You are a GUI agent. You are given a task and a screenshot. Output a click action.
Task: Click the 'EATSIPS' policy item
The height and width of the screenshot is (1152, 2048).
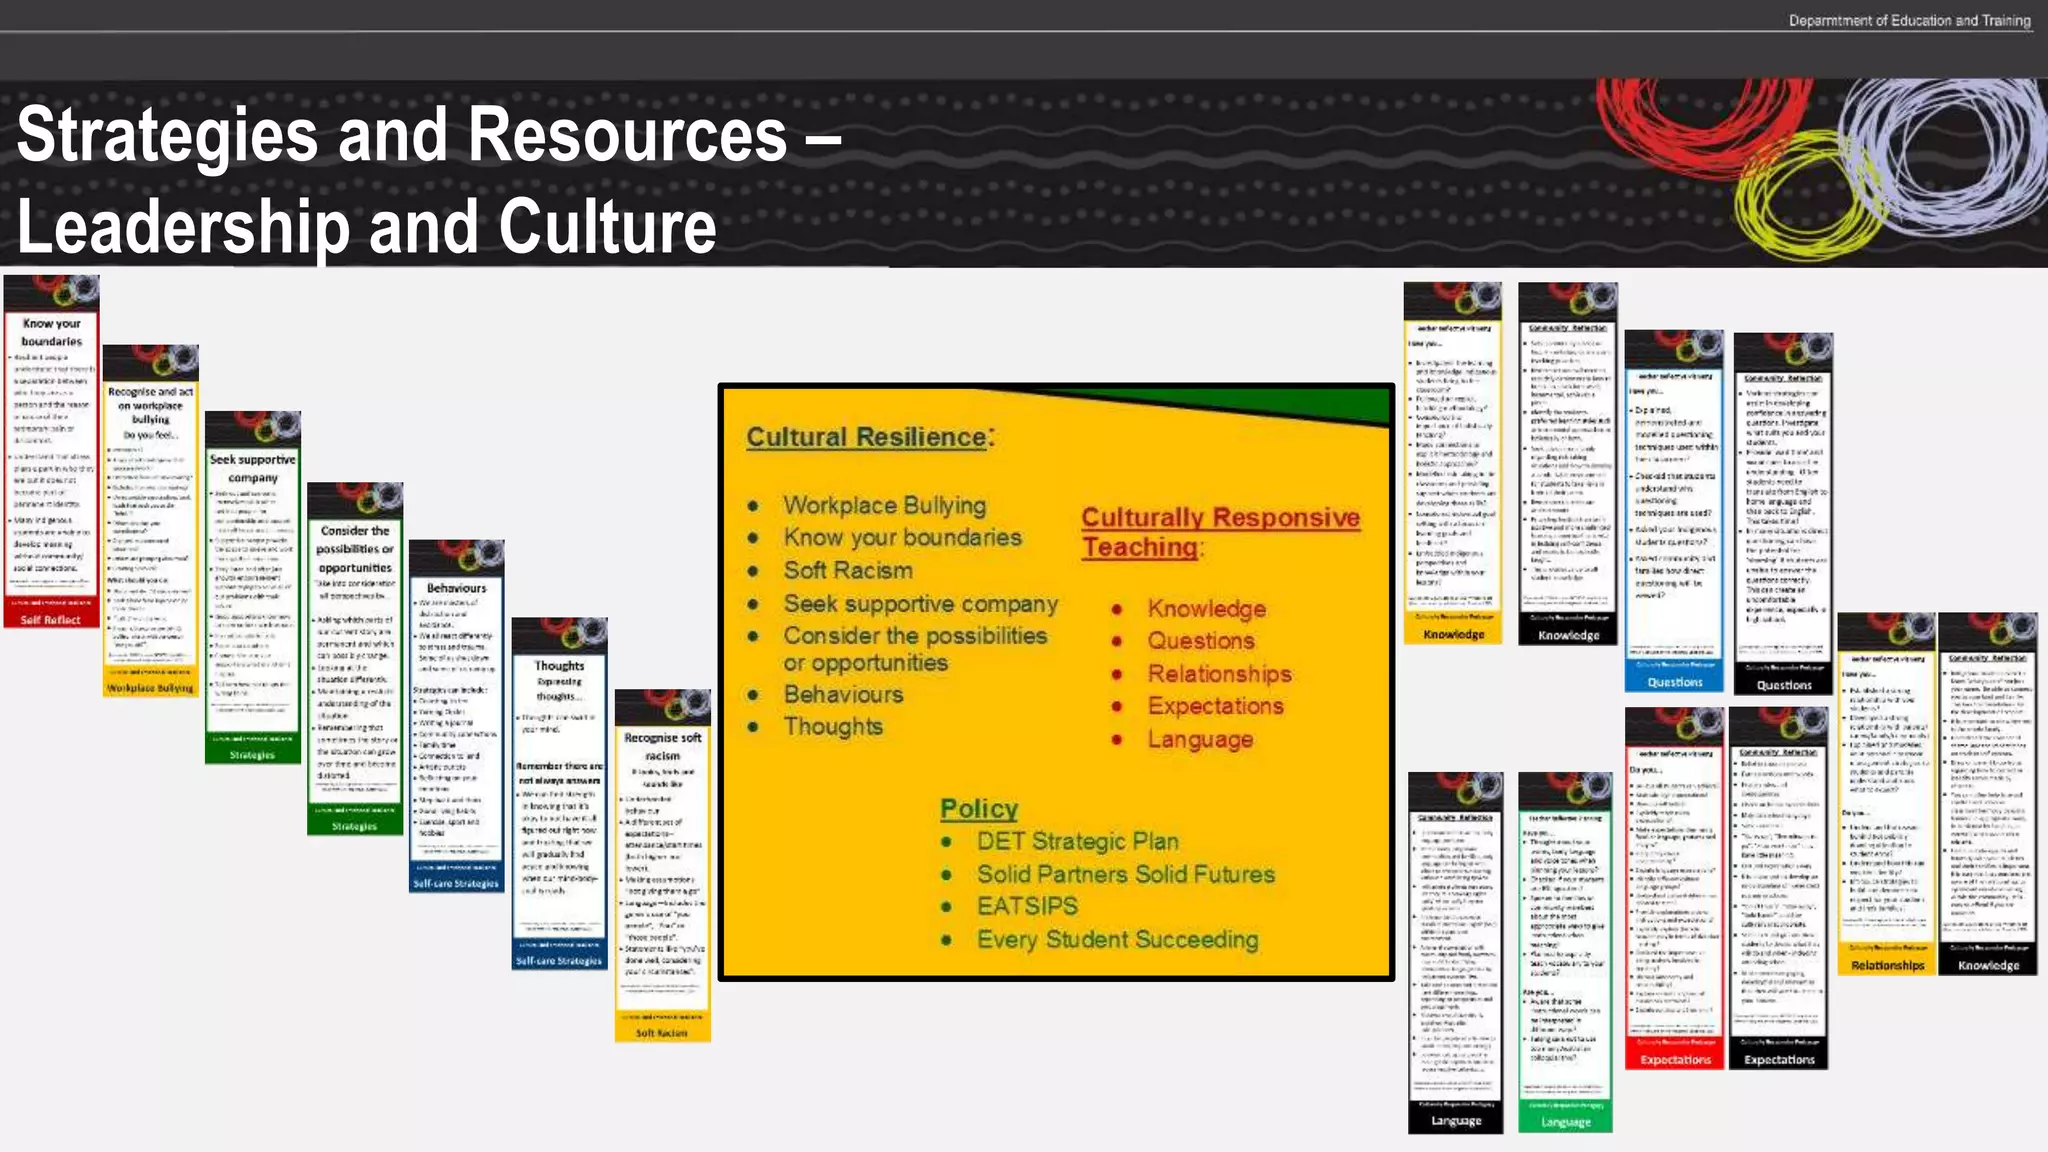coord(1027,906)
